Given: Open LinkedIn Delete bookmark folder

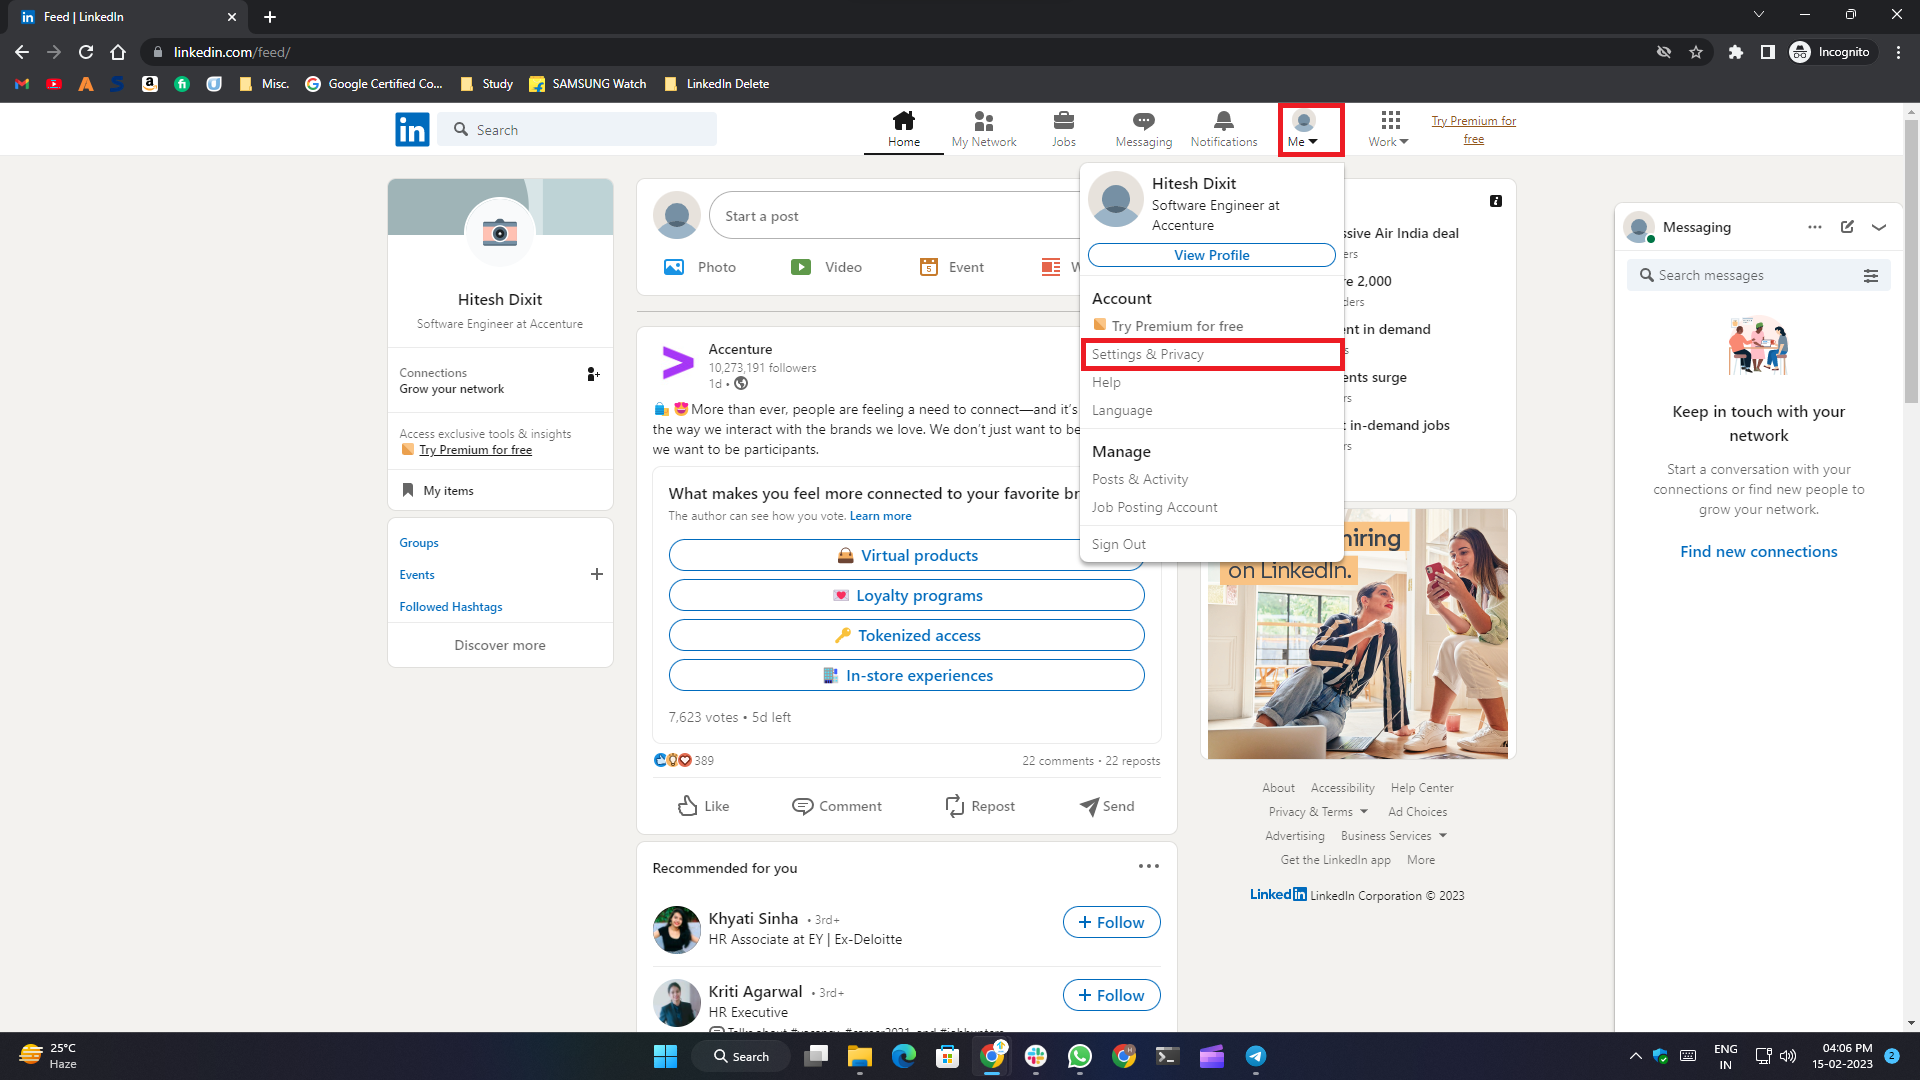Looking at the screenshot, I should [x=716, y=84].
